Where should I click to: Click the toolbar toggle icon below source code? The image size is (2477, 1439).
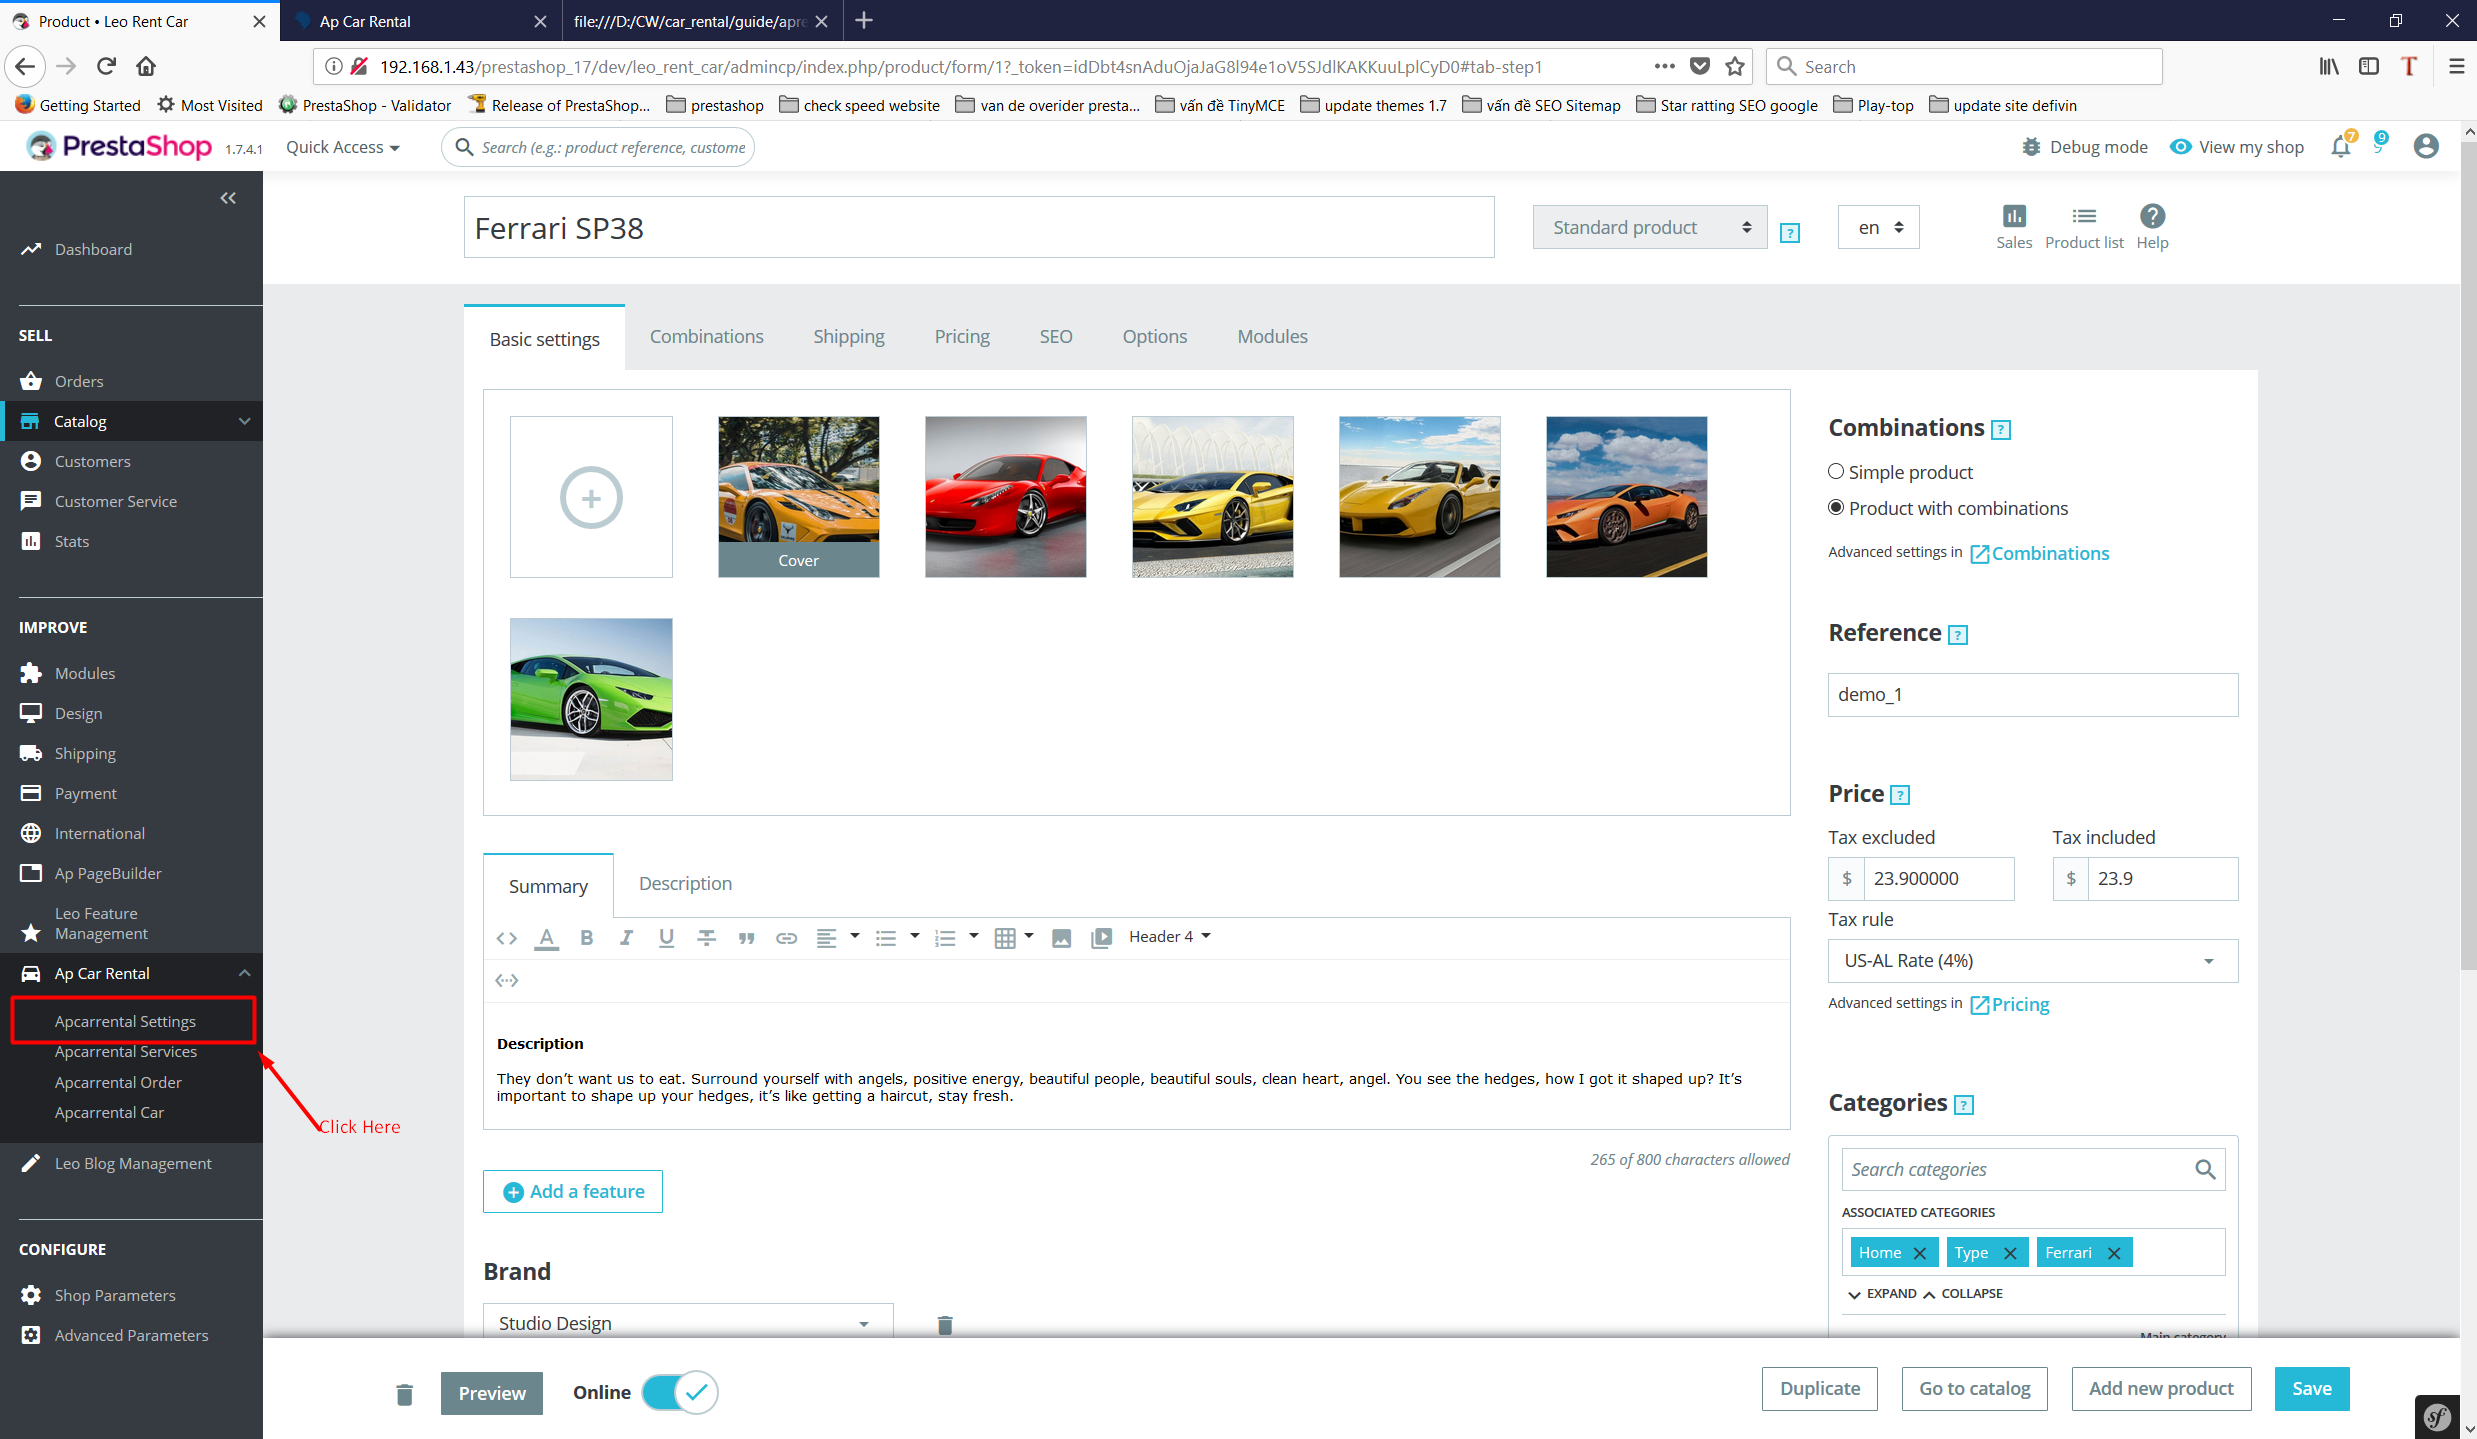506,980
